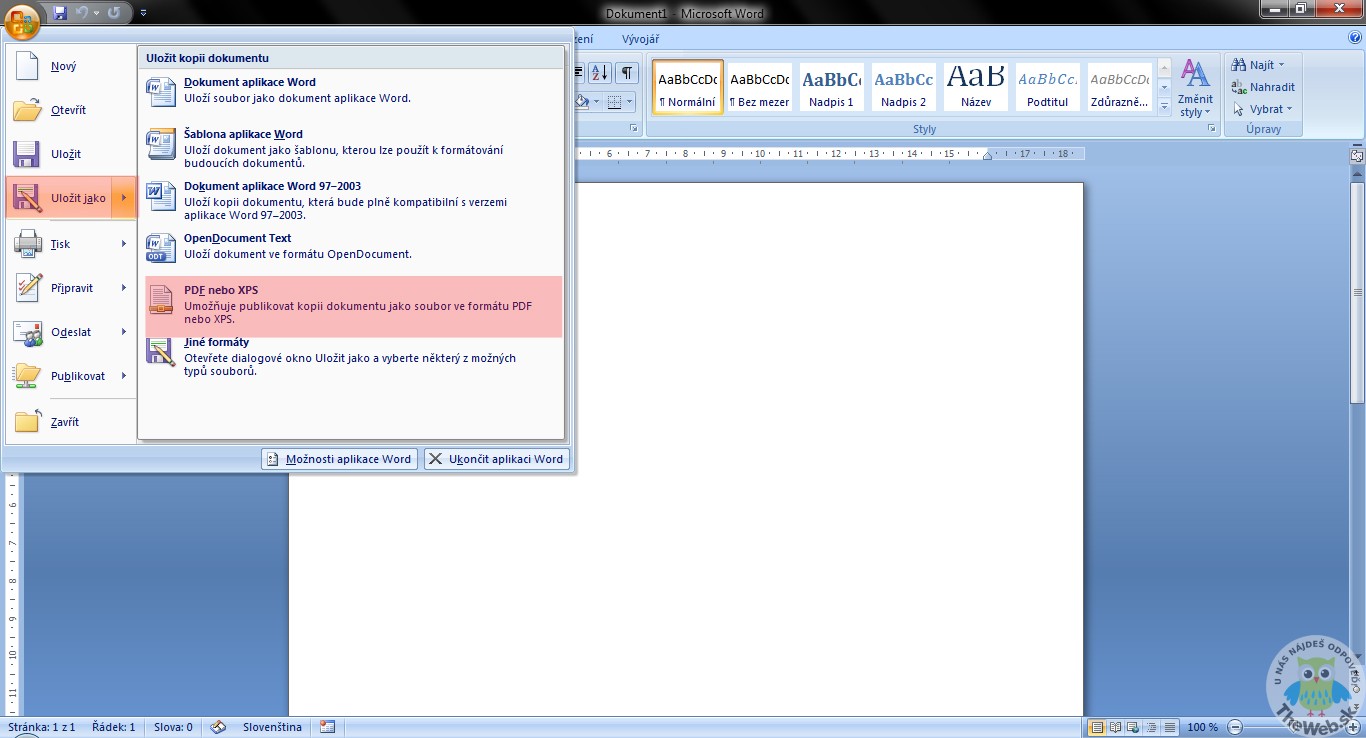Expand the Tisk submenu arrow
The height and width of the screenshot is (738, 1366).
tap(124, 244)
